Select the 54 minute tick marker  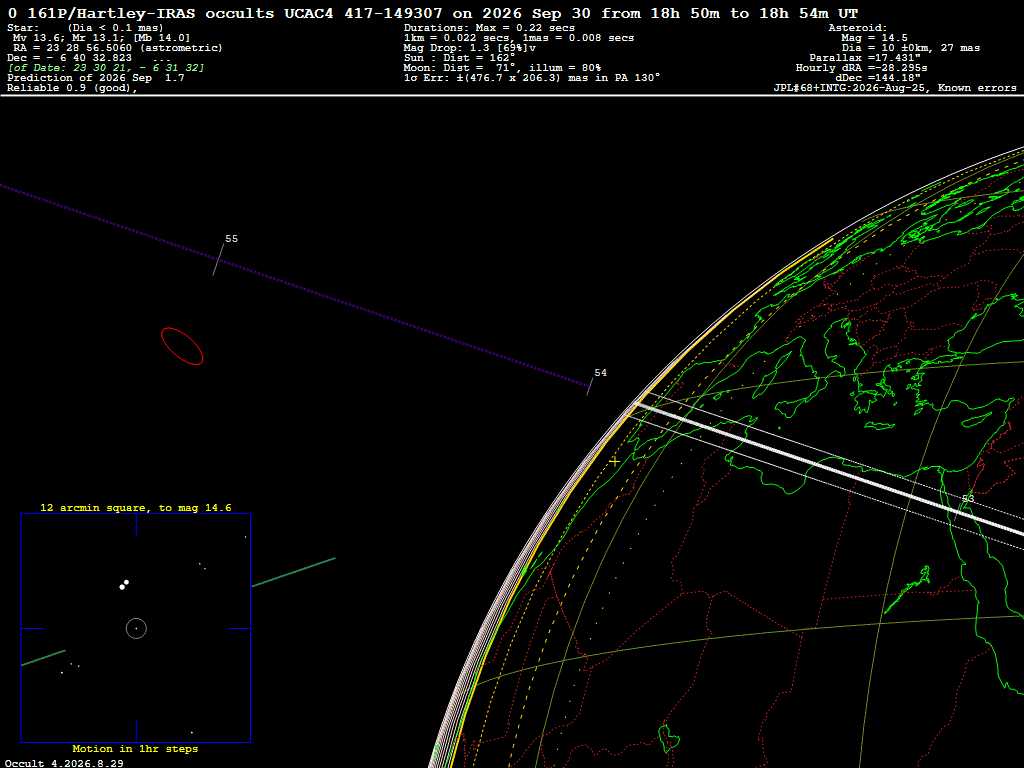tap(590, 386)
